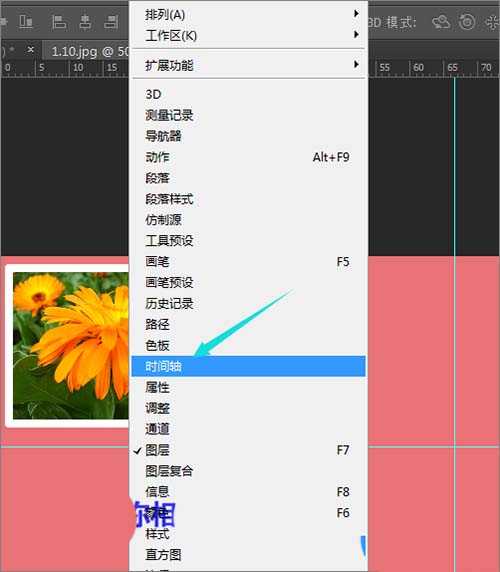This screenshot has height=572, width=500.
Task: Open the 仿制源 panel
Action: 248,220
